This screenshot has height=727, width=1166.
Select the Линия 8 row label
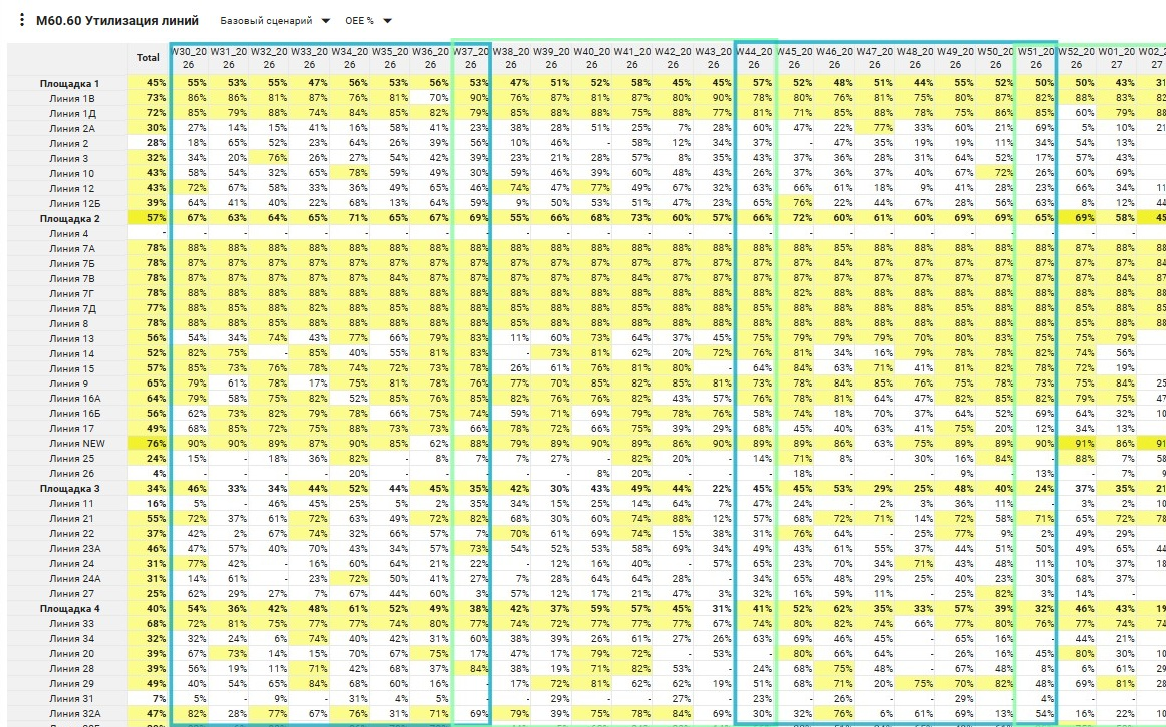68,323
